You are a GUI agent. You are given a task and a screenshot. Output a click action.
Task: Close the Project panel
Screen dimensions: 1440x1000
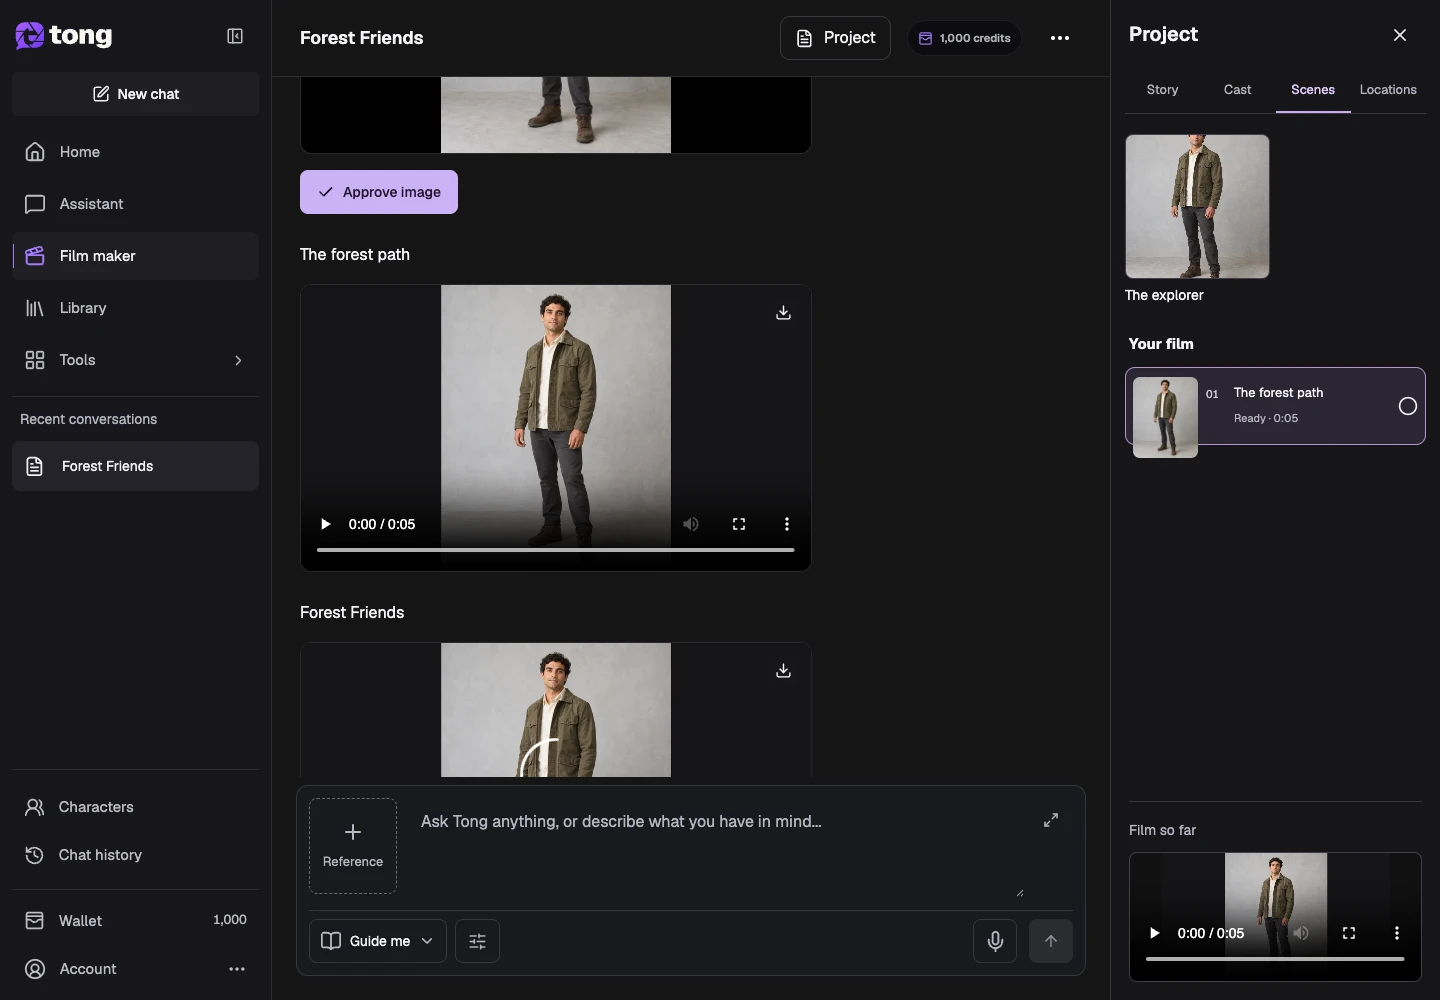[x=1400, y=35]
